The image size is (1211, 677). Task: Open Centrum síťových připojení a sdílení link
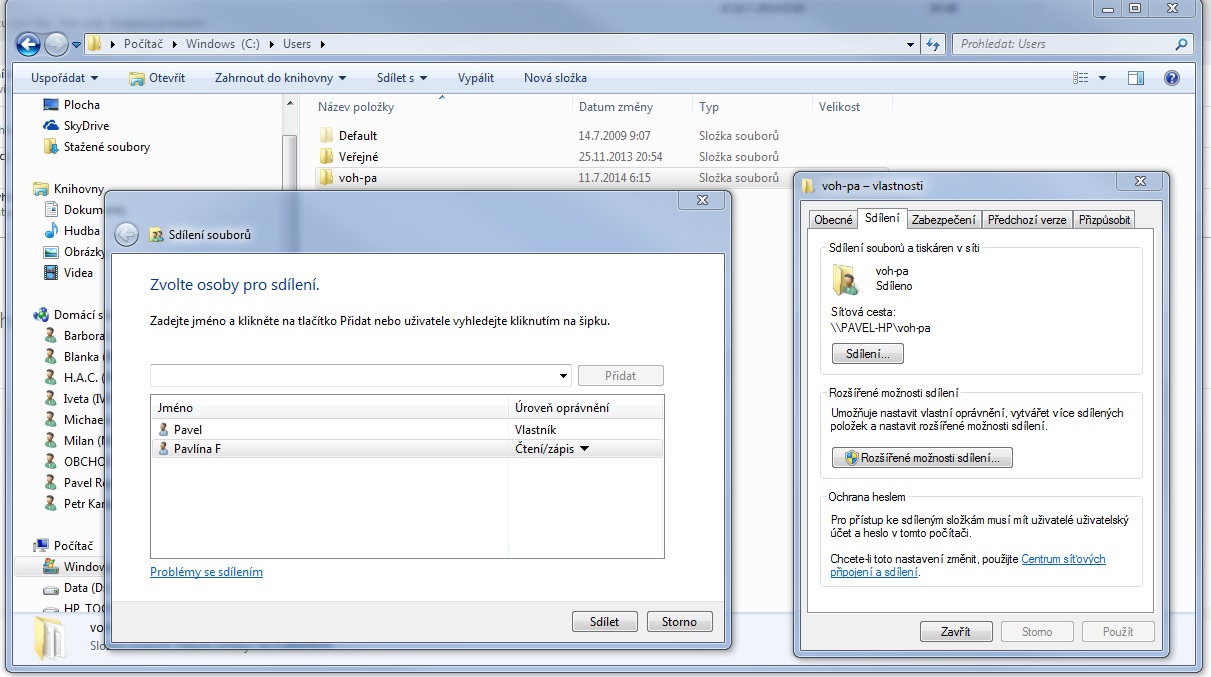click(968, 566)
